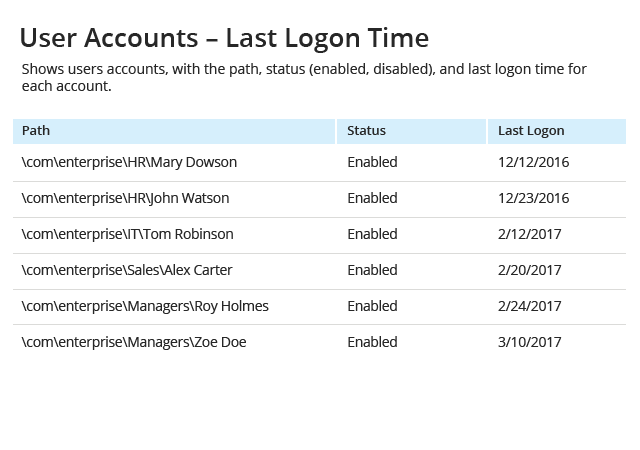The image size is (640, 450).
Task: Select the John Watson path entry
Action: (x=125, y=198)
